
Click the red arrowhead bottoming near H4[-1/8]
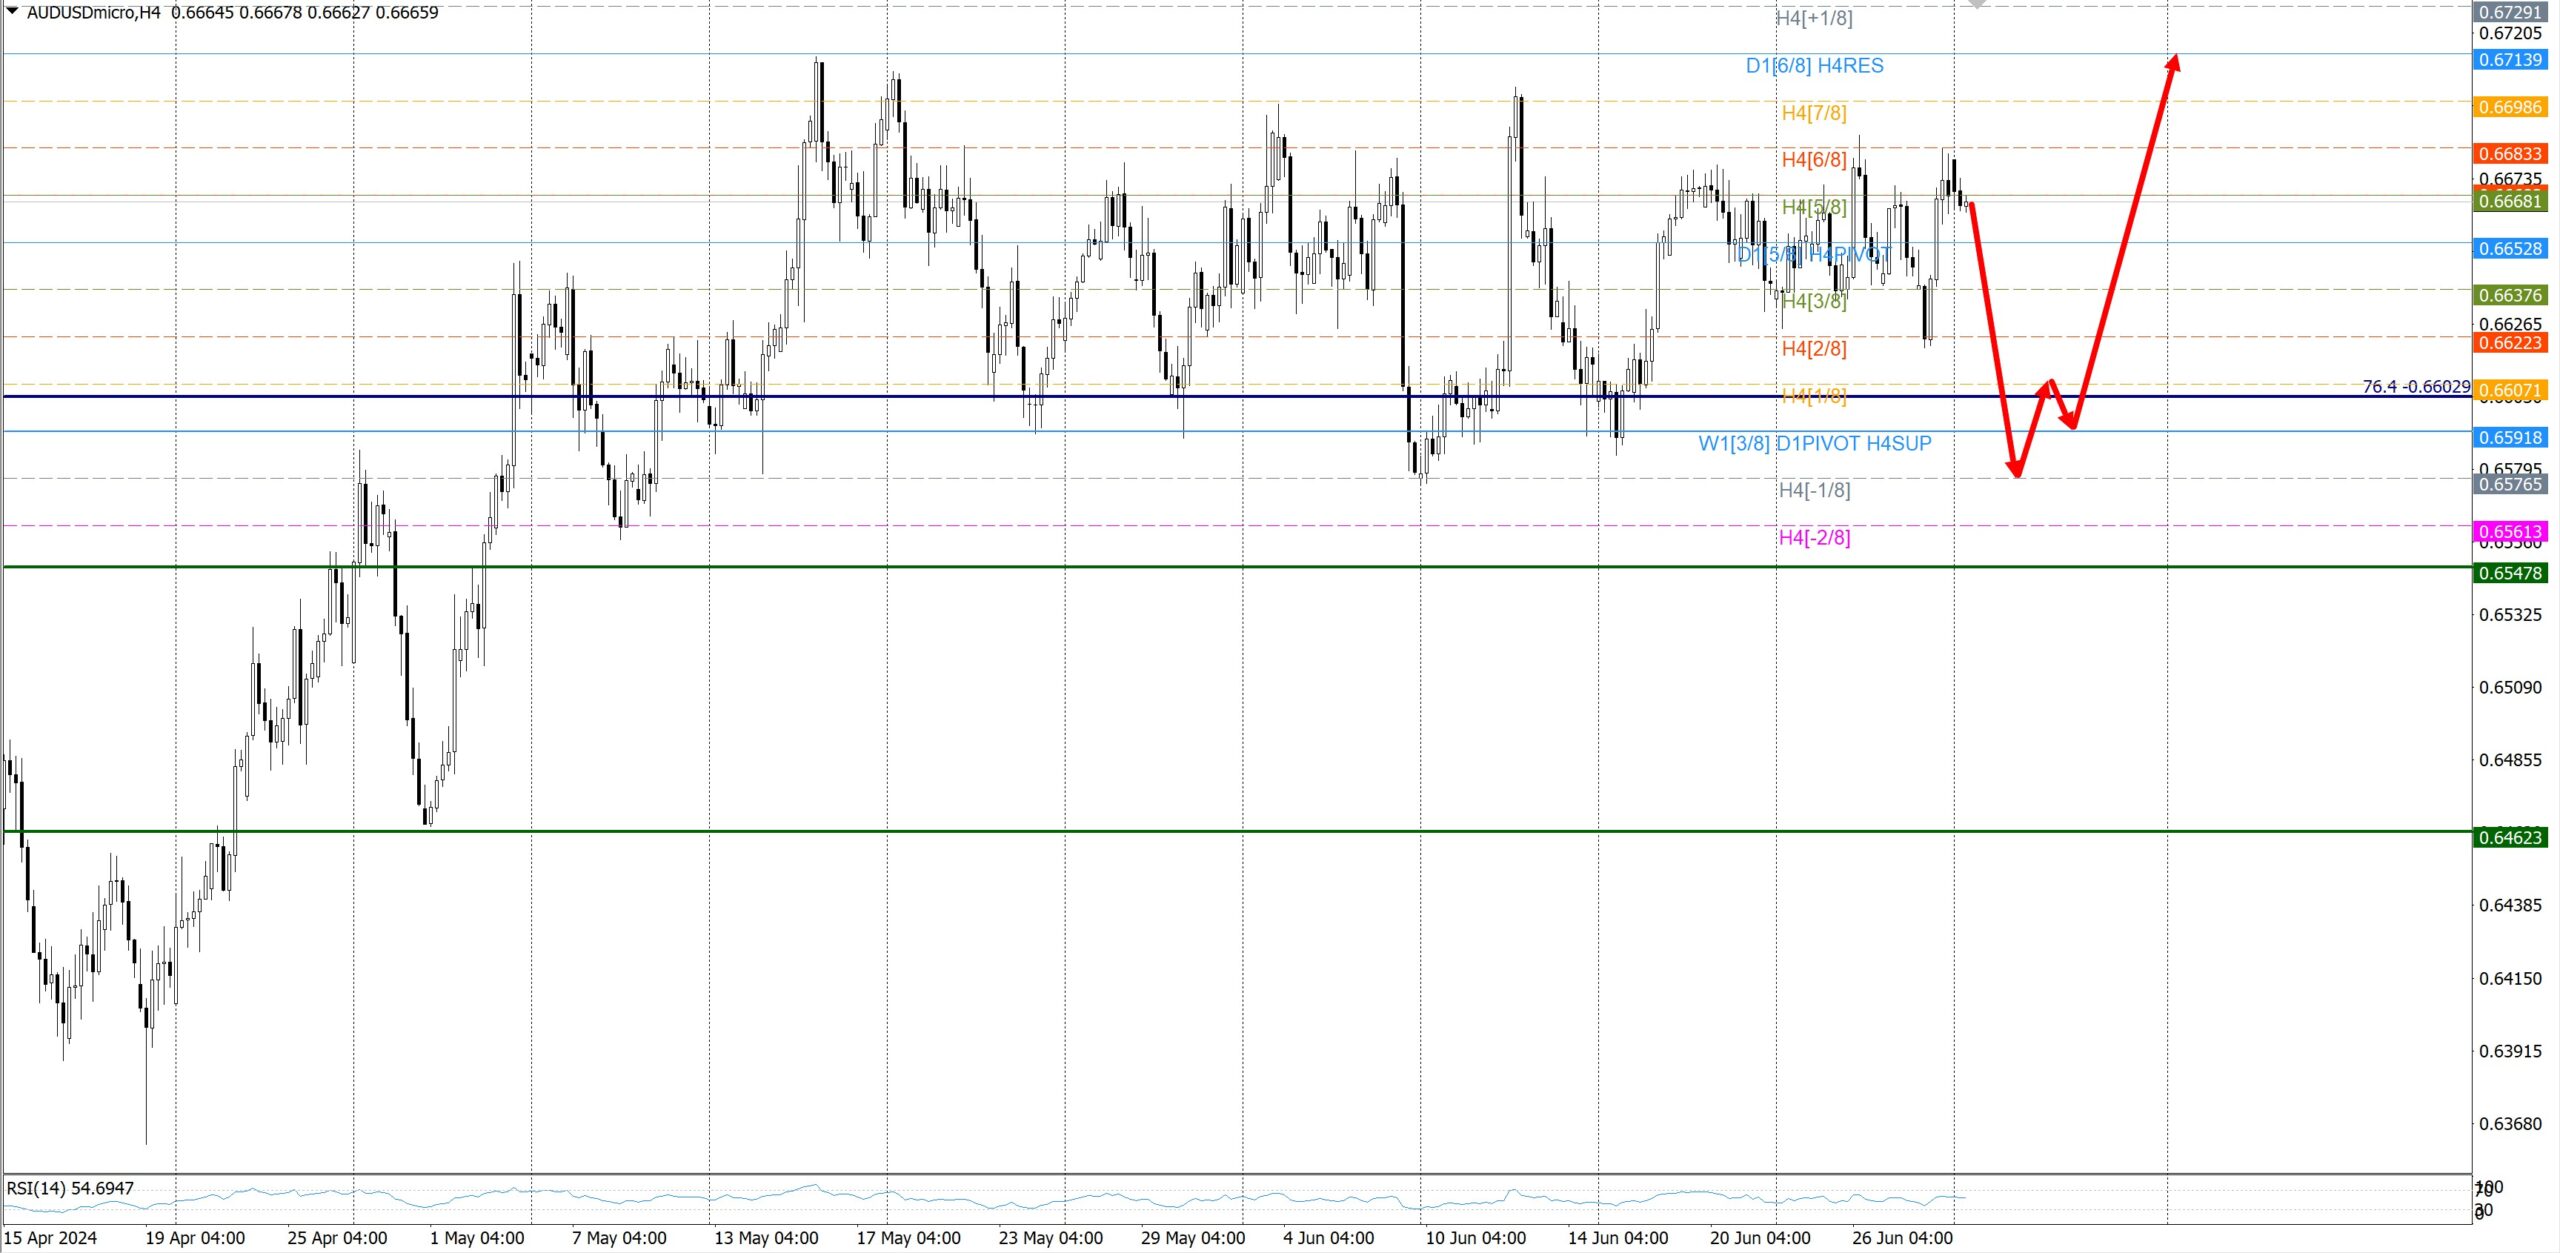(x=2017, y=468)
